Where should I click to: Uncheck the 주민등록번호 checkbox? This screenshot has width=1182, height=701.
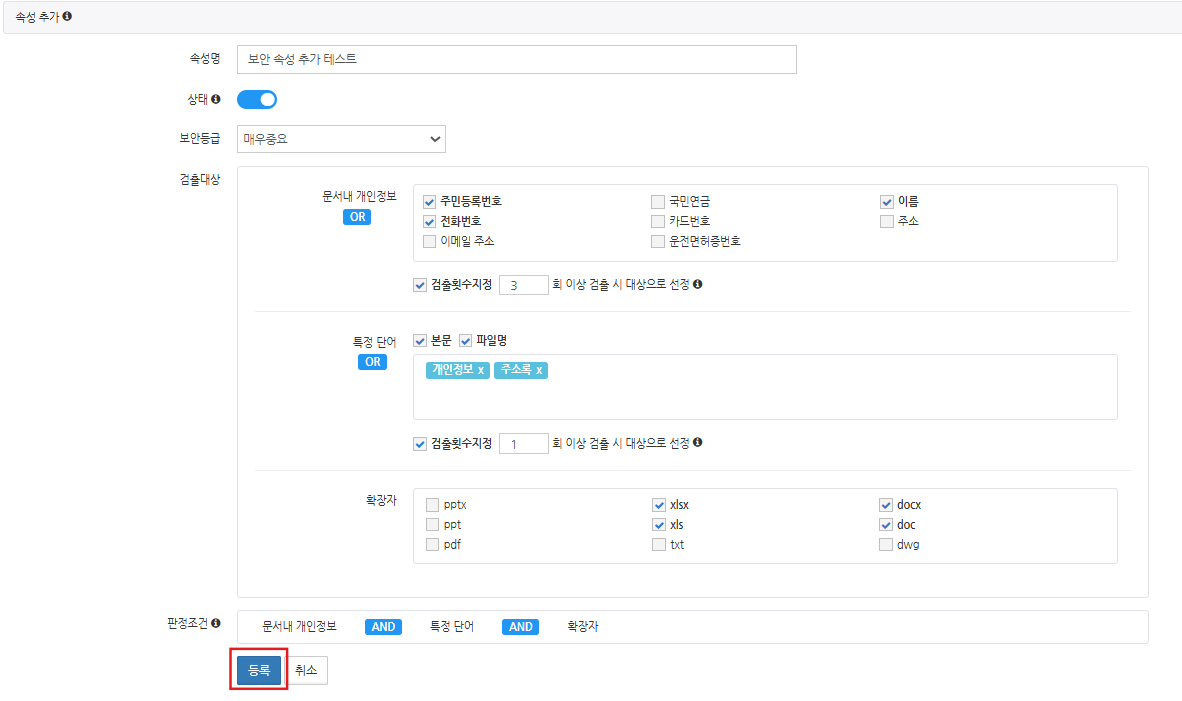tap(430, 201)
